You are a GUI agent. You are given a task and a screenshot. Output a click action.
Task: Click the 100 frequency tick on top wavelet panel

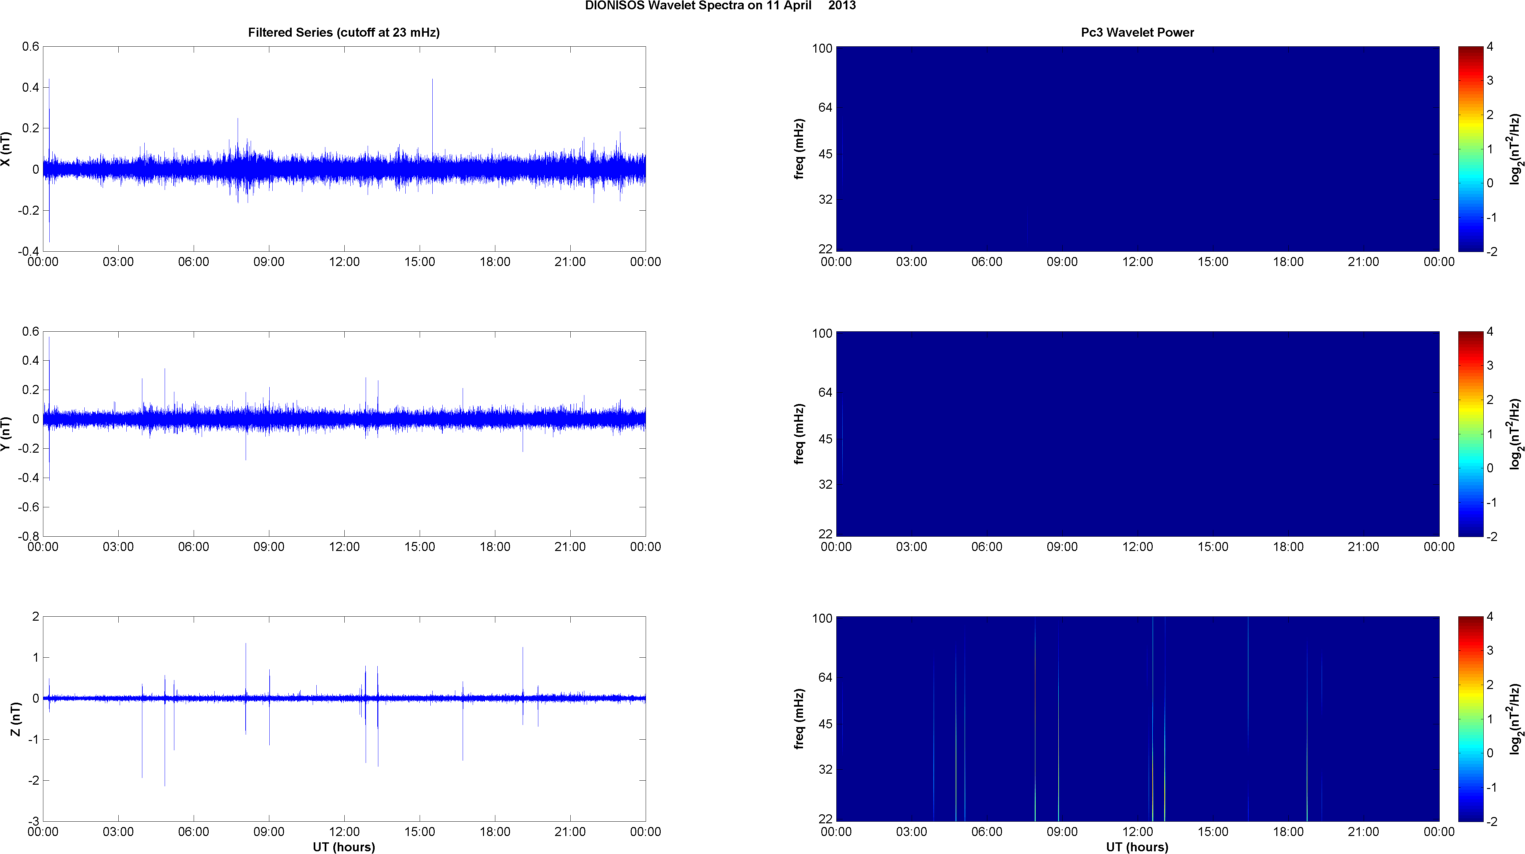pos(822,48)
